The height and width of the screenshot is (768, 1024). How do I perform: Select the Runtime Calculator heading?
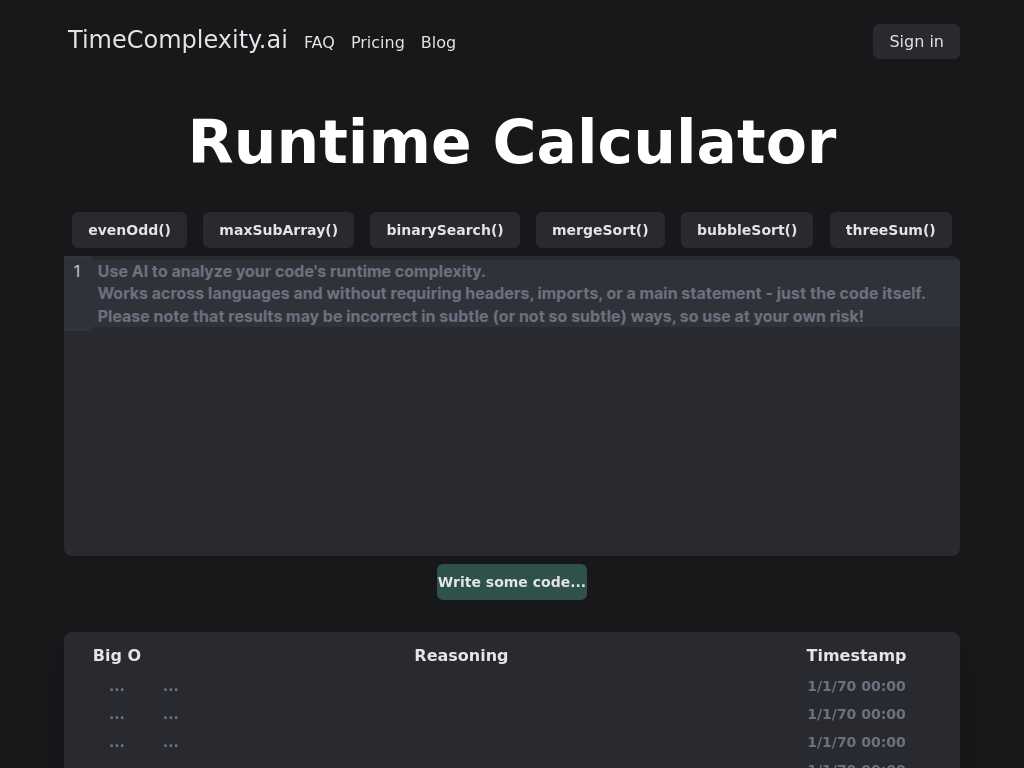pos(513,142)
